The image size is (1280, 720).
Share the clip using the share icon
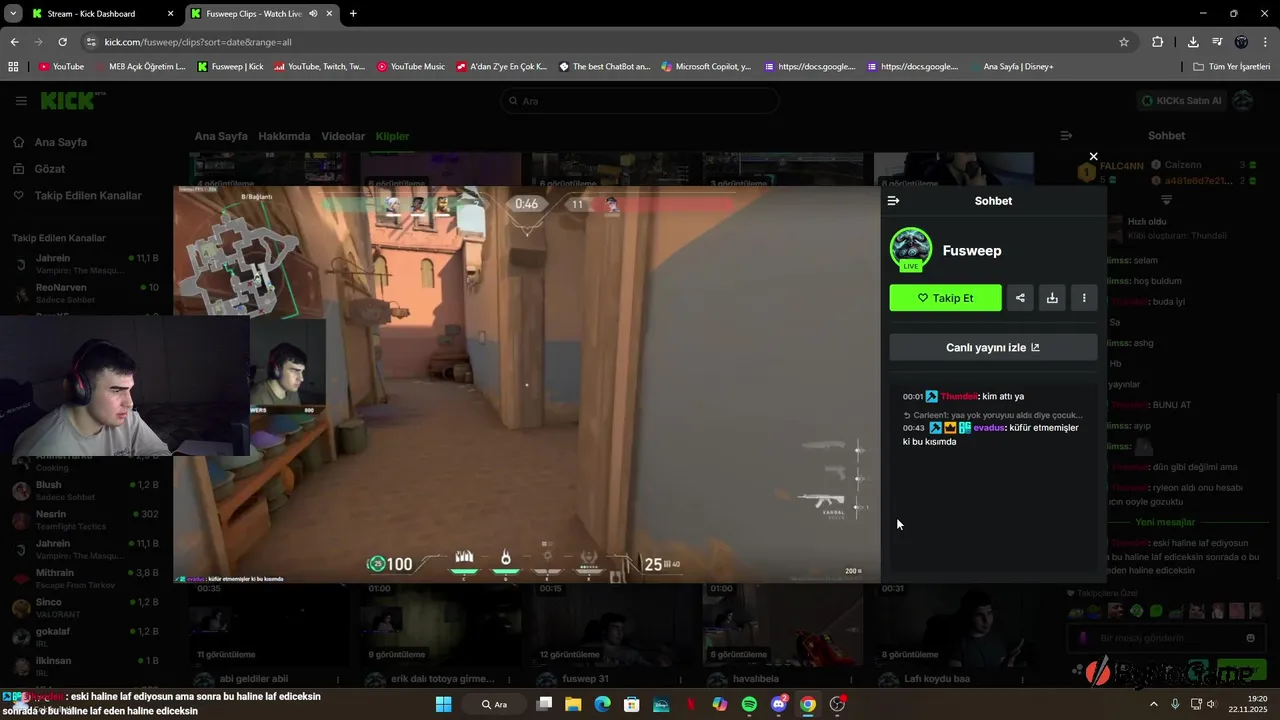pyautogui.click(x=1020, y=298)
